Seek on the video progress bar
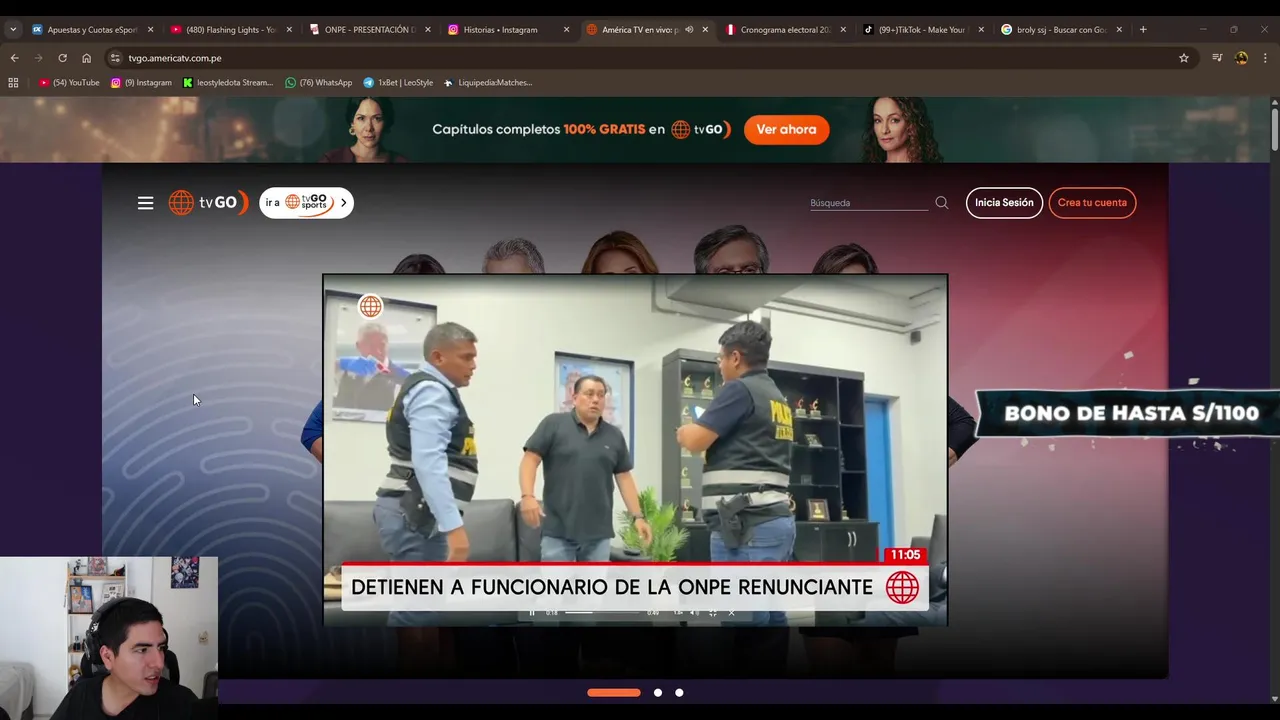 click(x=602, y=613)
